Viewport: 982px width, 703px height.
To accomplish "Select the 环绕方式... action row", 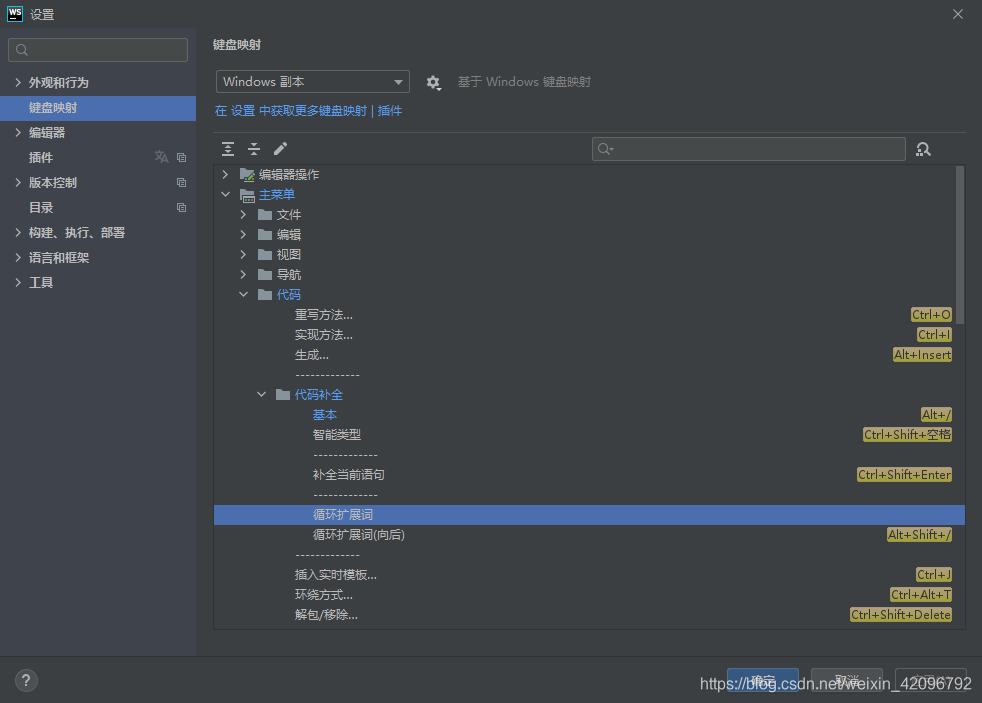I will [x=589, y=595].
